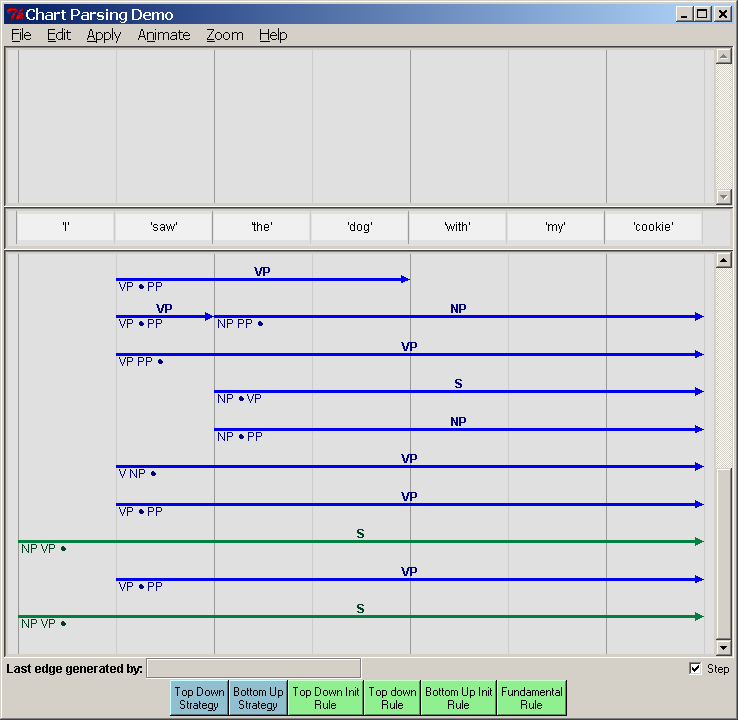Open the Help menu
The height and width of the screenshot is (720, 738).
click(x=273, y=35)
